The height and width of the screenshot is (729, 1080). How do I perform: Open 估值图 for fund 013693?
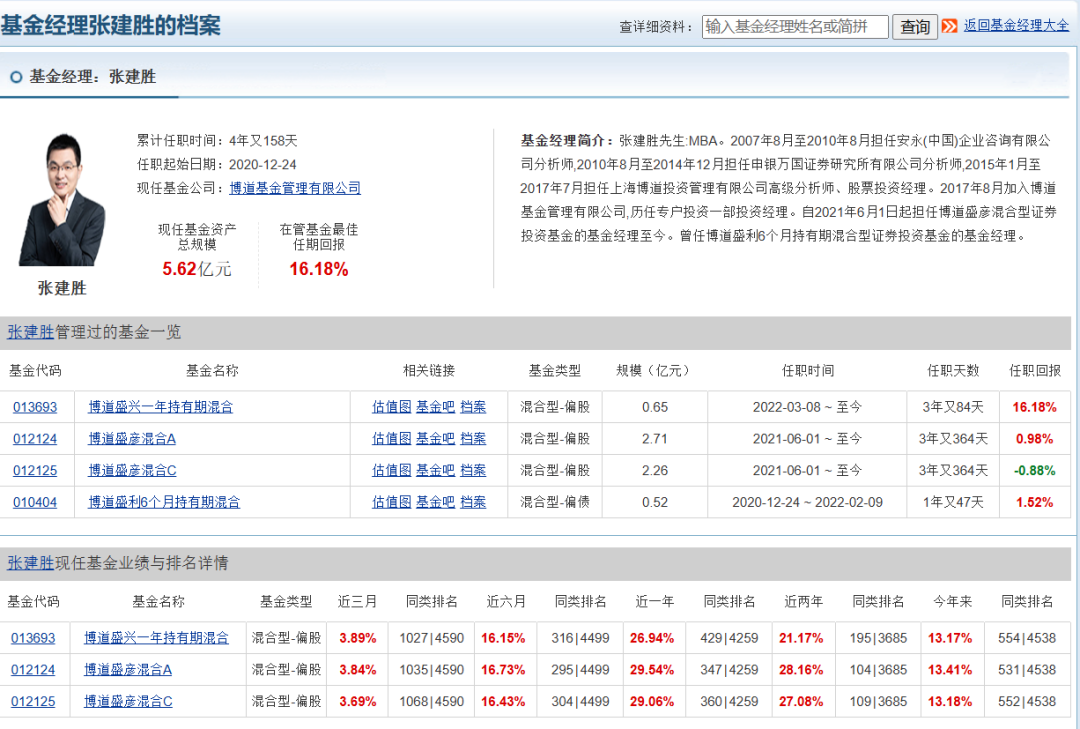coord(391,407)
